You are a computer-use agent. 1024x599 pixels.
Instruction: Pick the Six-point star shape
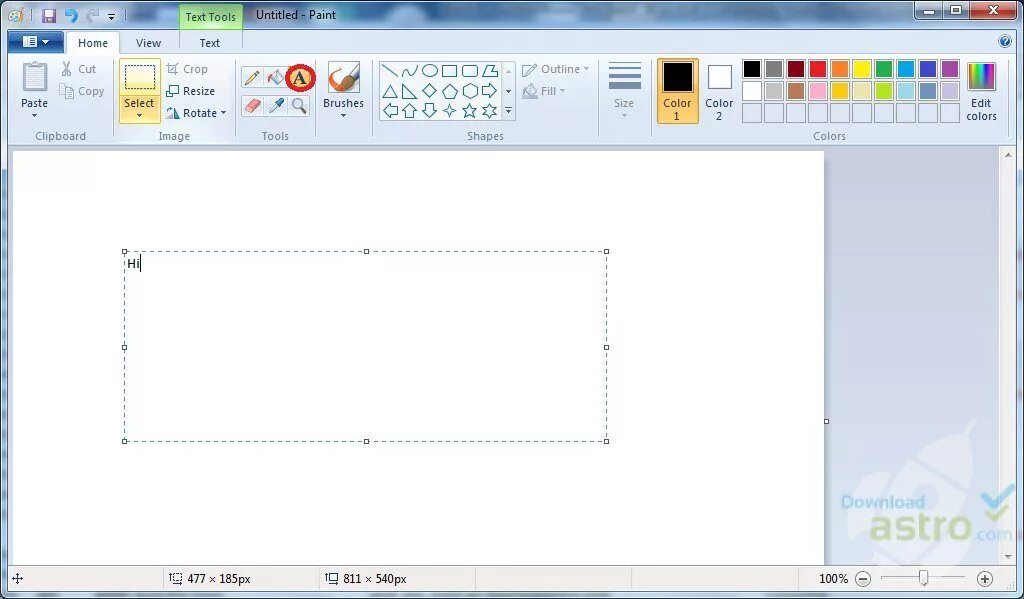pos(490,110)
